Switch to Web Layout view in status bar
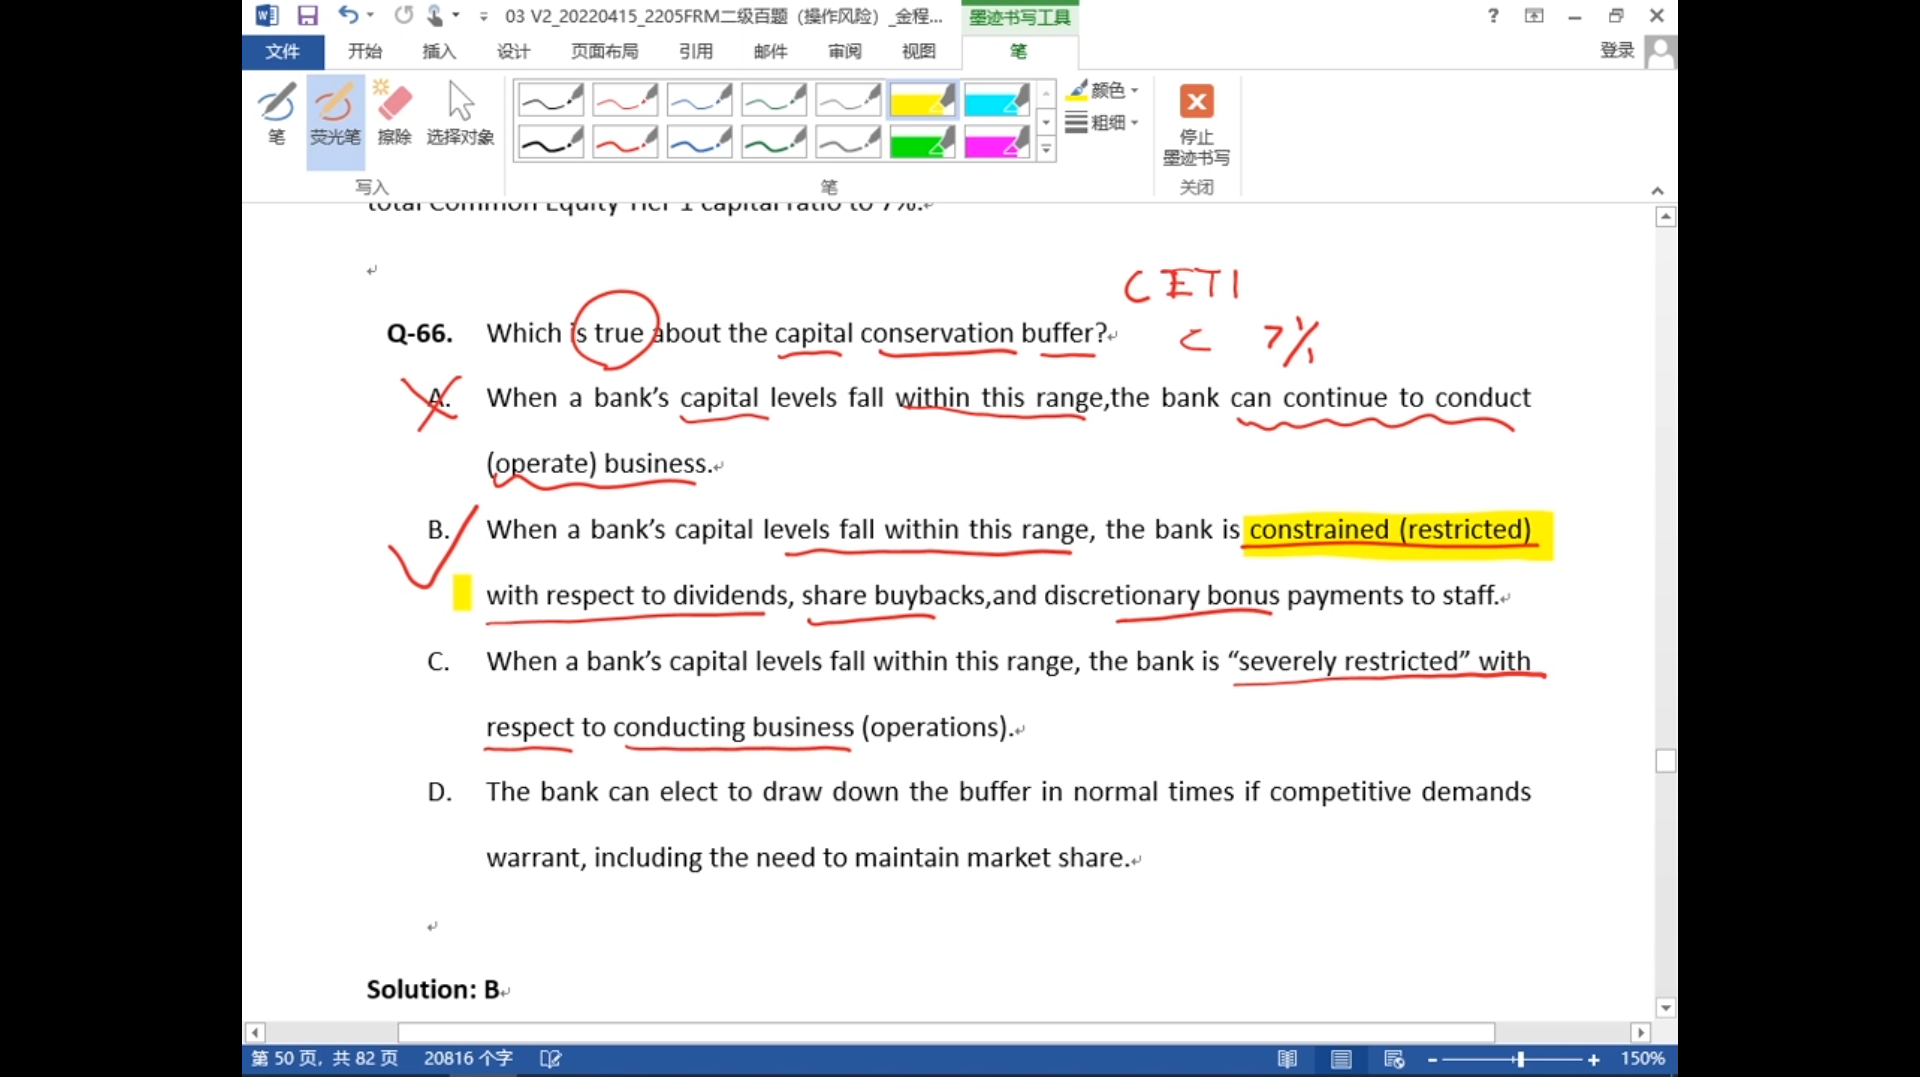 point(1394,1059)
